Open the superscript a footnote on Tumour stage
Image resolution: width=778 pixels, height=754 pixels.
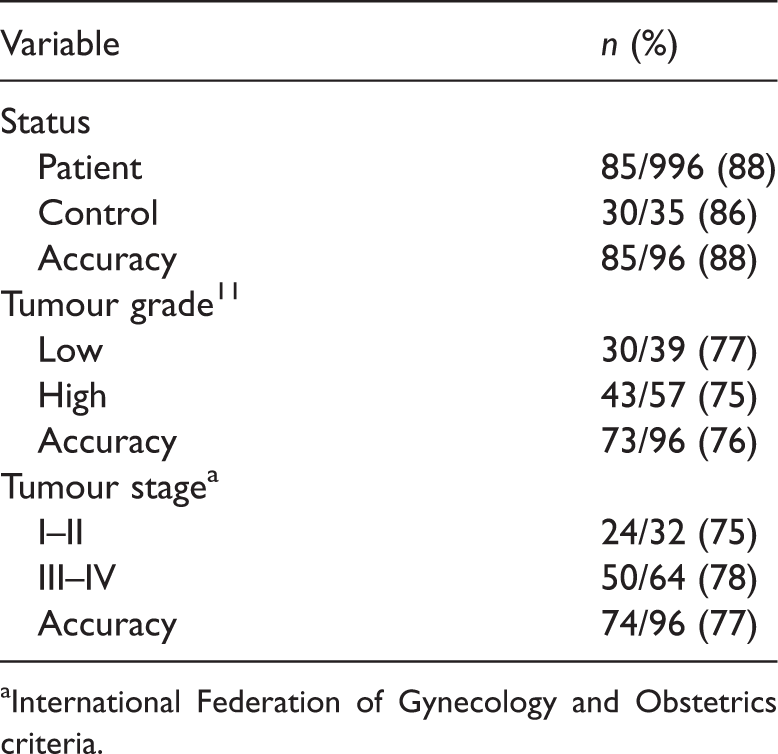pyautogui.click(x=212, y=476)
